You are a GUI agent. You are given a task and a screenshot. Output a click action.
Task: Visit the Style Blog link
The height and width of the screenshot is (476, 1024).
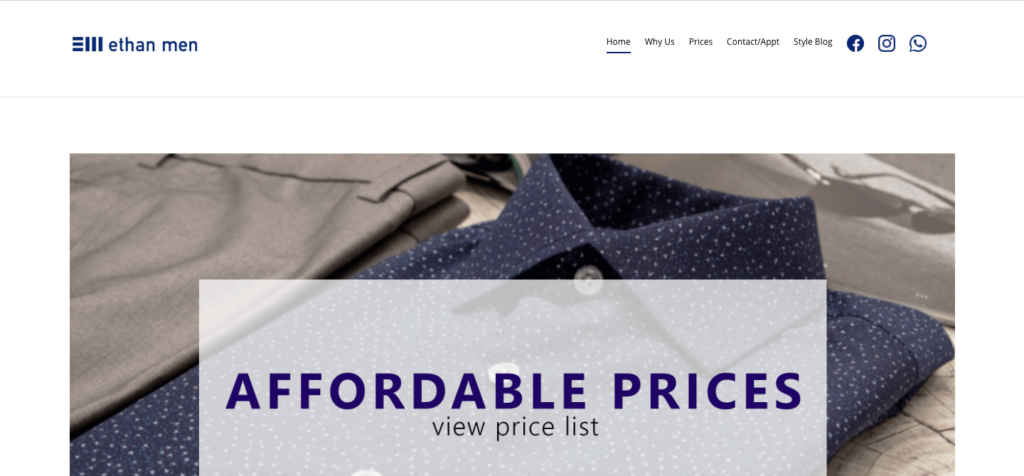pyautogui.click(x=813, y=42)
